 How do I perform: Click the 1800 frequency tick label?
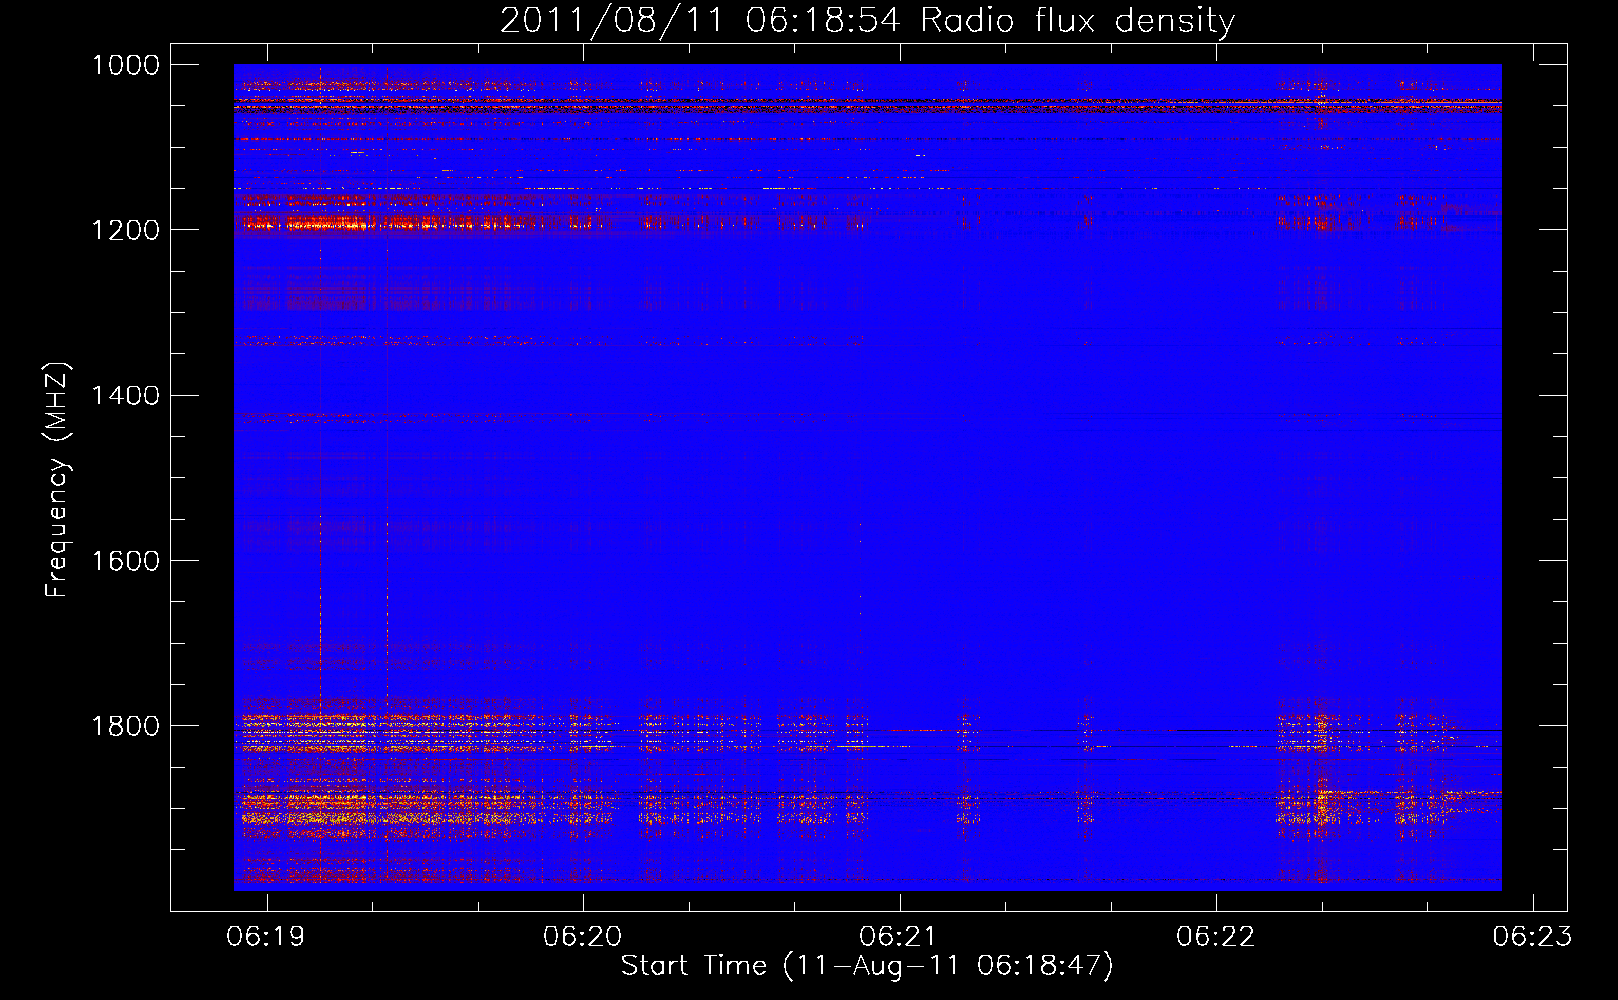tap(125, 725)
